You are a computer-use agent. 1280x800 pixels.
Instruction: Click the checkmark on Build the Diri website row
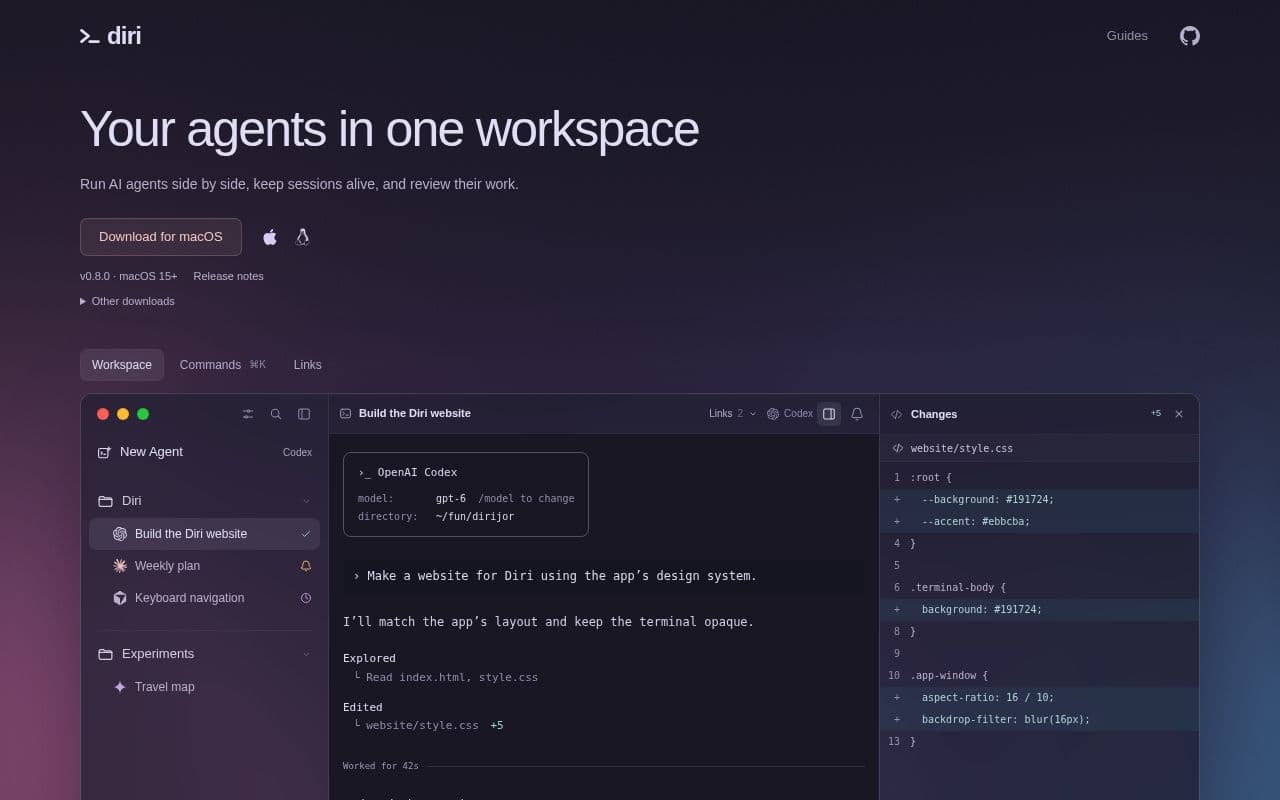tap(306, 534)
